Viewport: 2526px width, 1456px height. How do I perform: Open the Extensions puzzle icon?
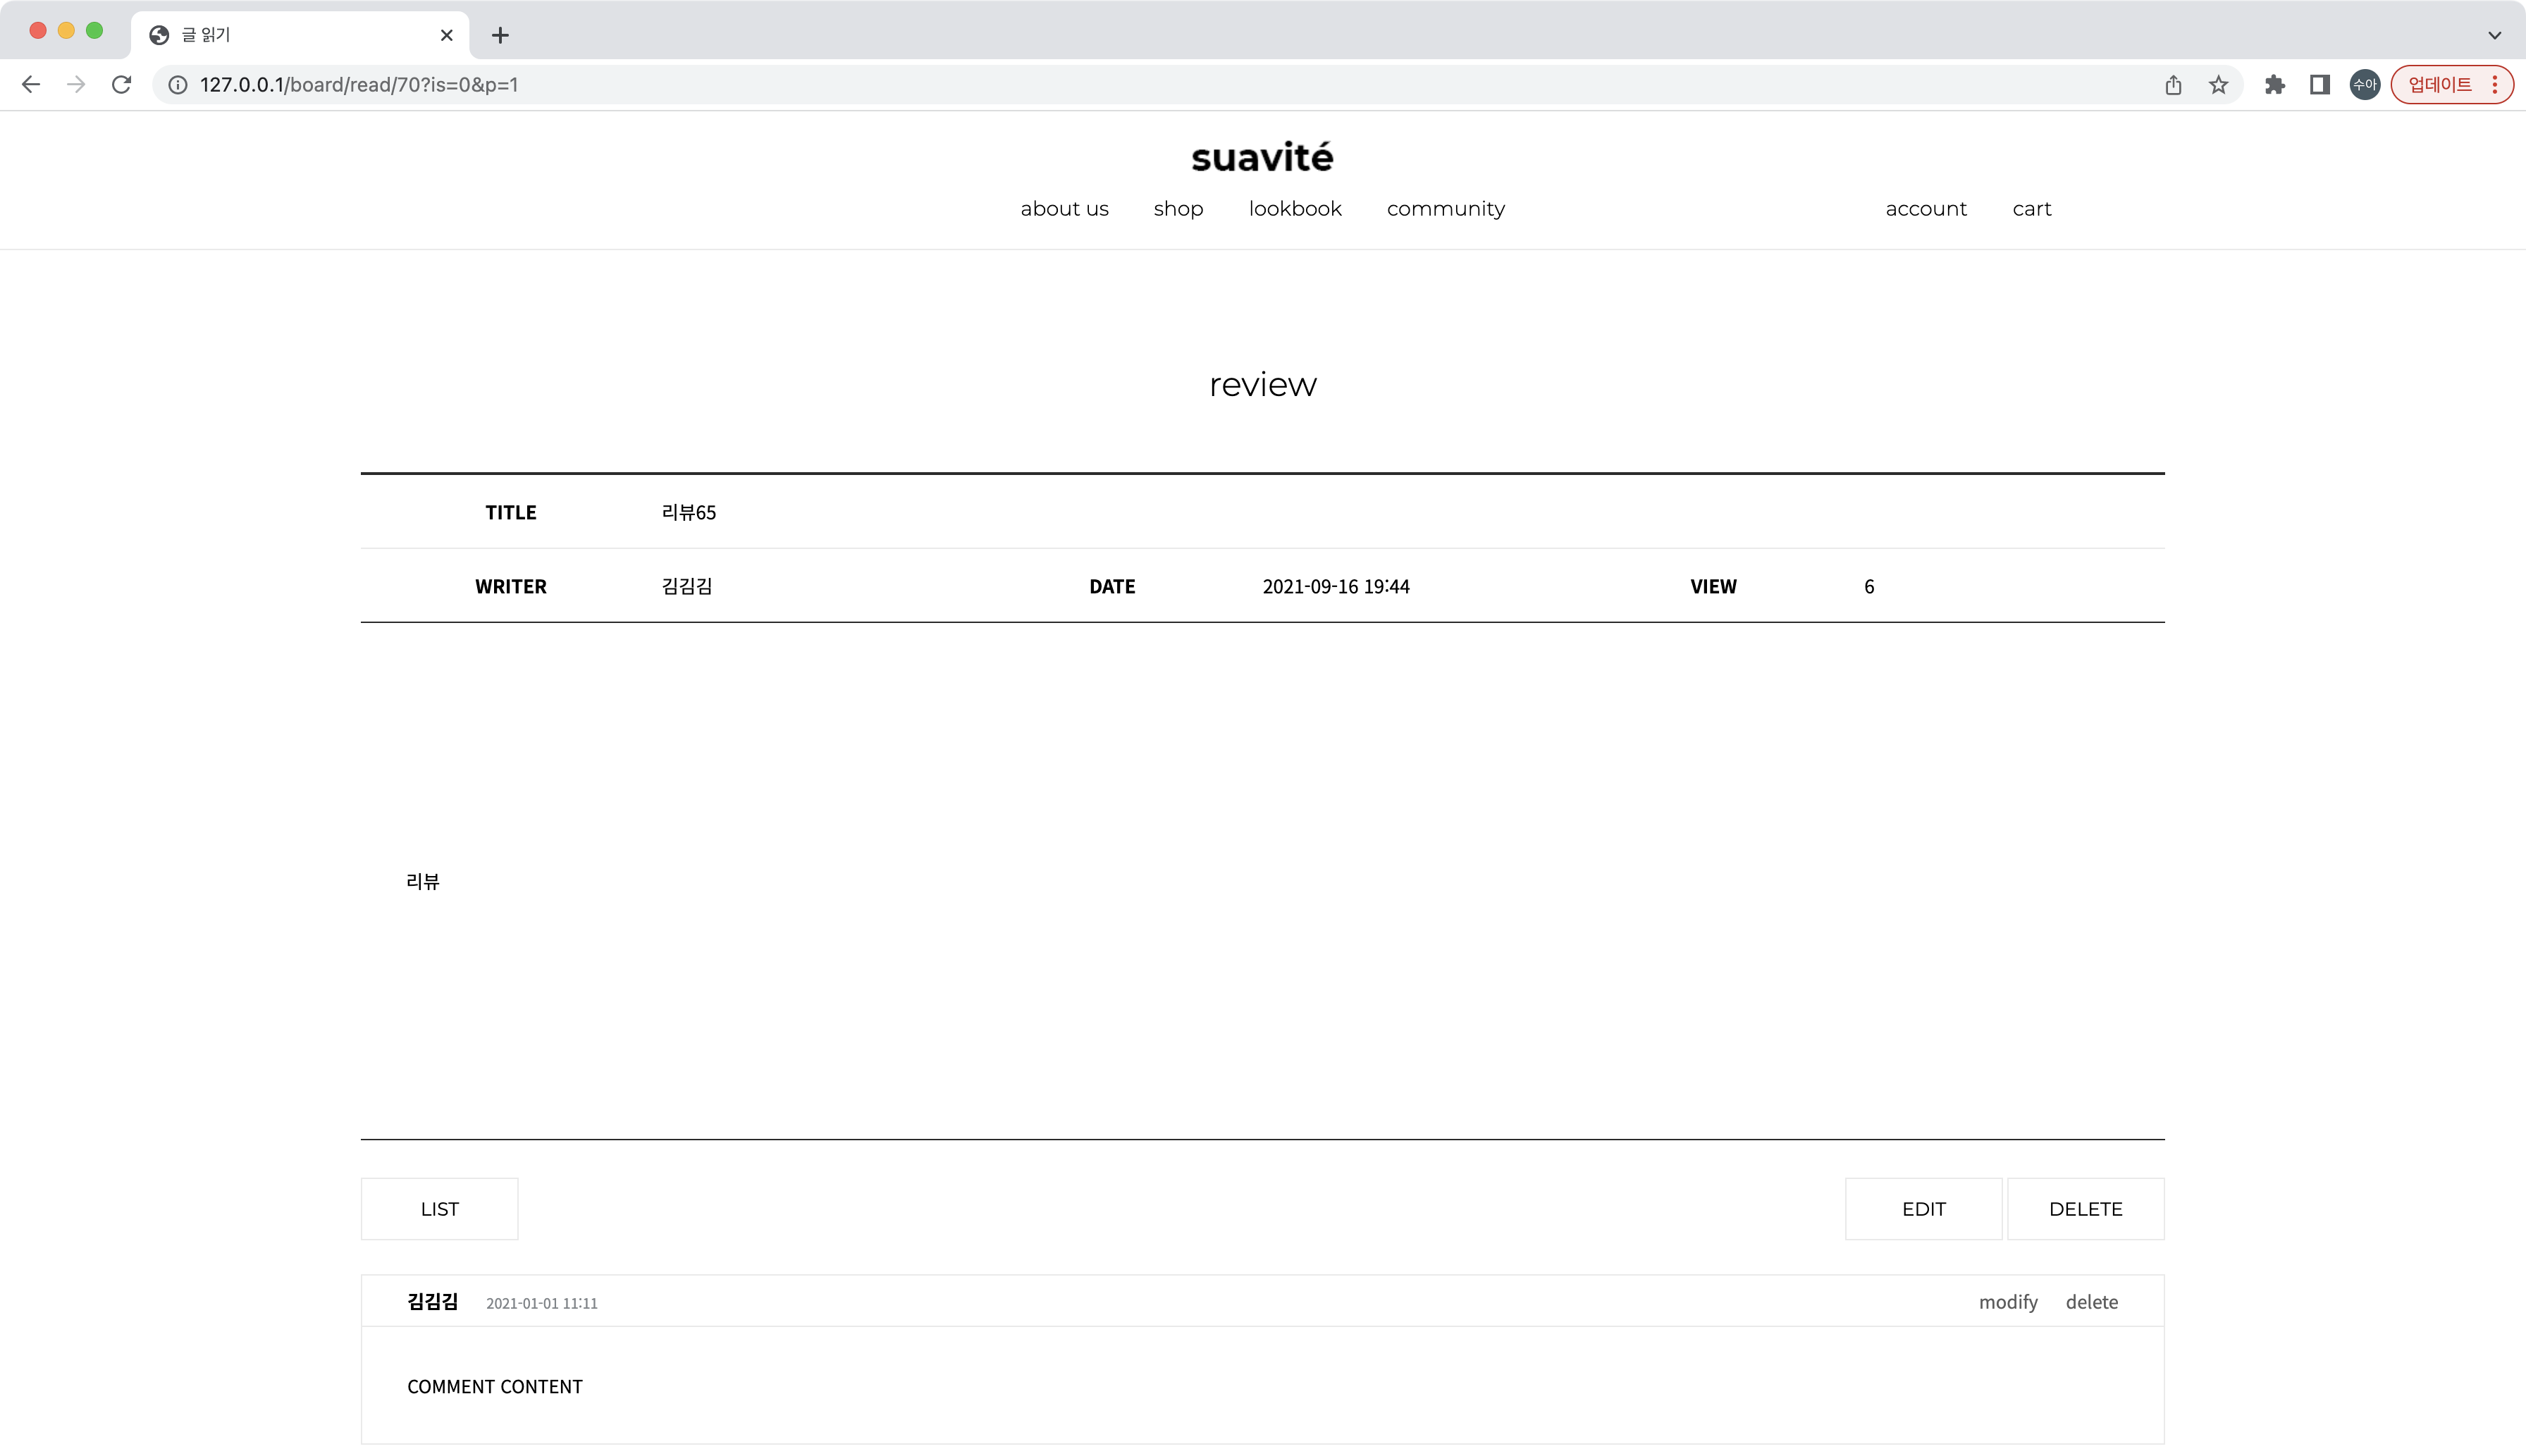2275,85
